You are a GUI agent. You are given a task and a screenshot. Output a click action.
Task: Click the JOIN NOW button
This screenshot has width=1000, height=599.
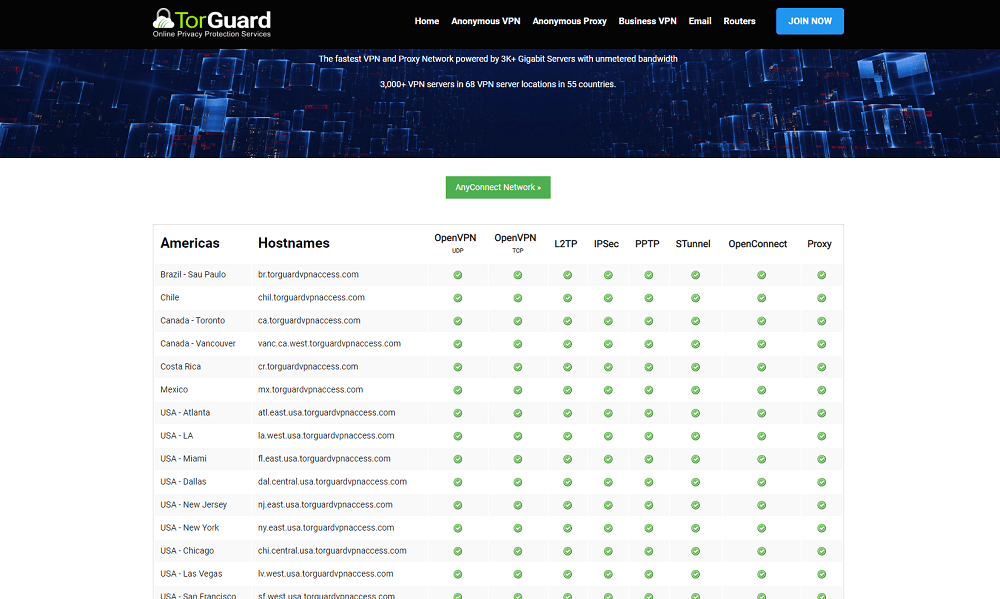click(x=809, y=21)
